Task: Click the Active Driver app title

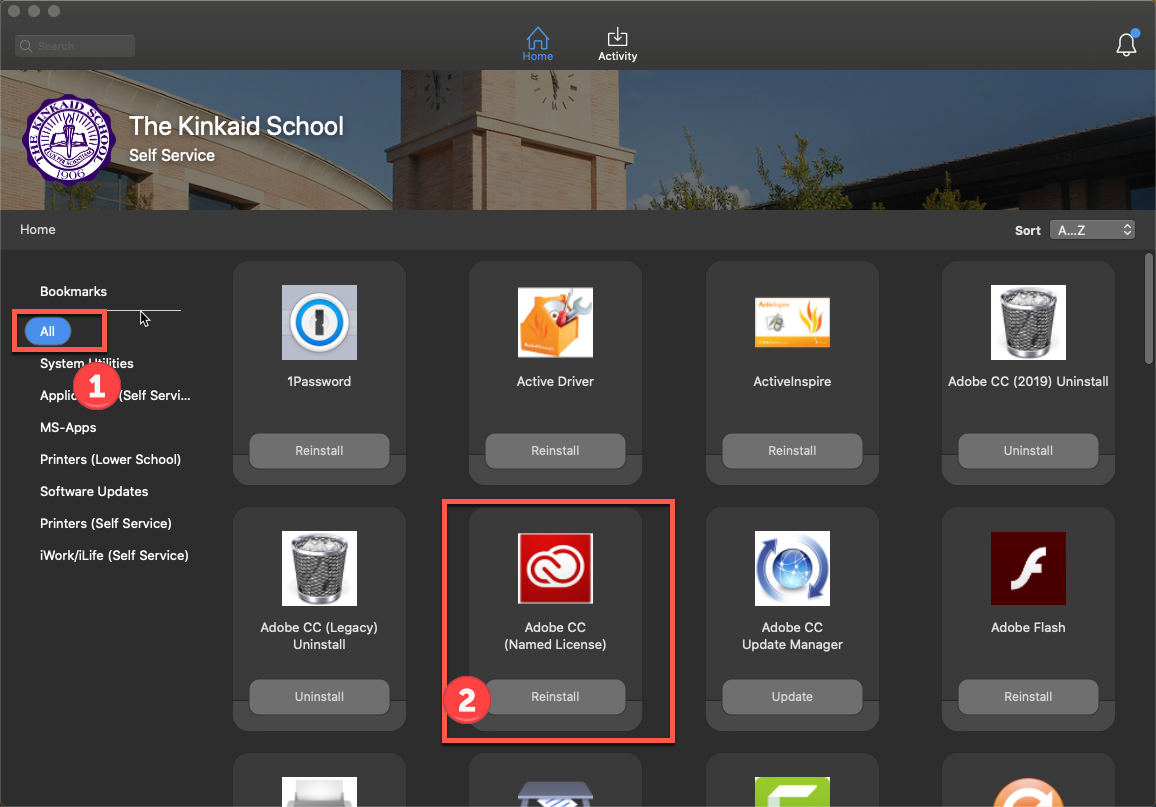Action: click(555, 381)
